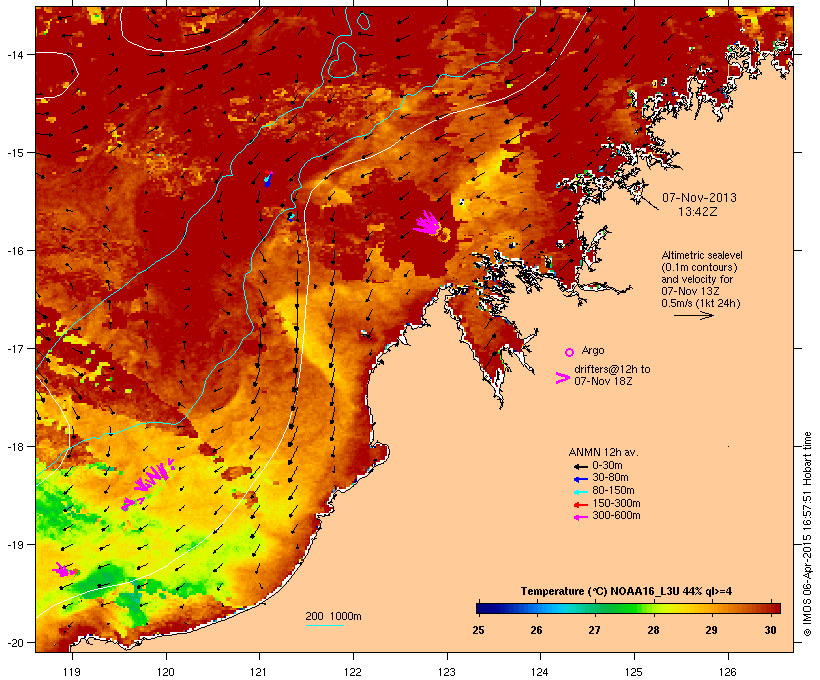Click the magenta drifters arrowhead legend symbol

pos(563,378)
